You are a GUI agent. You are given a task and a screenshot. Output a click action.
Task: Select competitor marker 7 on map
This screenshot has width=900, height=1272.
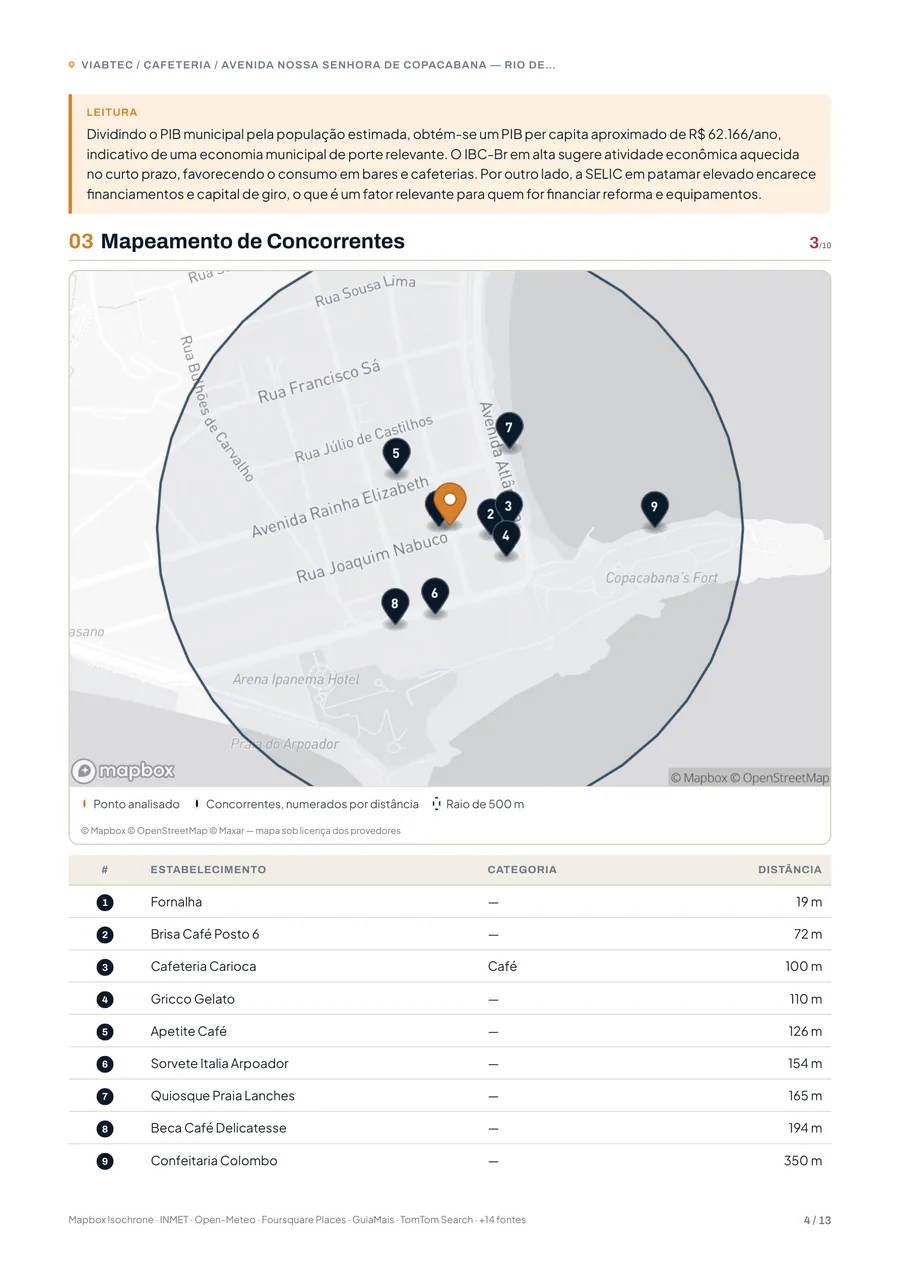tap(509, 430)
